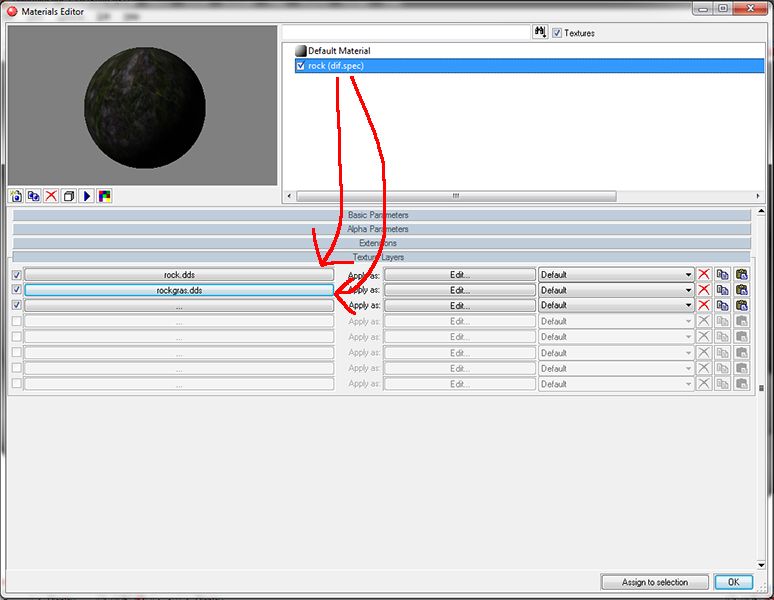774x600 pixels.
Task: Click the material list horizontal scrollbar thumb
Action: (456, 196)
